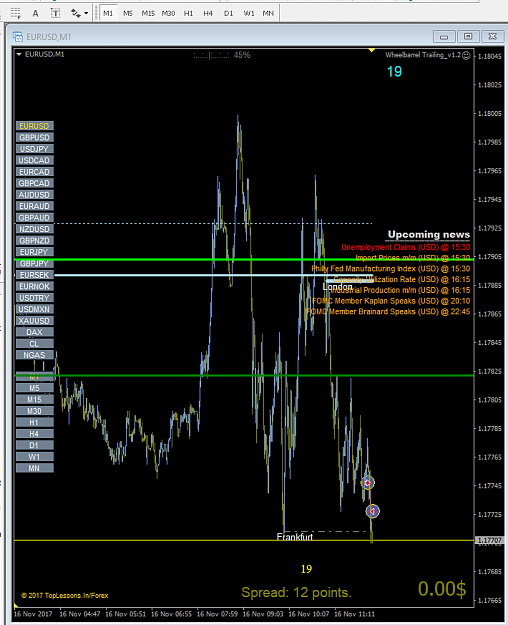Switch toolbar timeframe to D1
The width and height of the screenshot is (508, 625).
(x=228, y=13)
